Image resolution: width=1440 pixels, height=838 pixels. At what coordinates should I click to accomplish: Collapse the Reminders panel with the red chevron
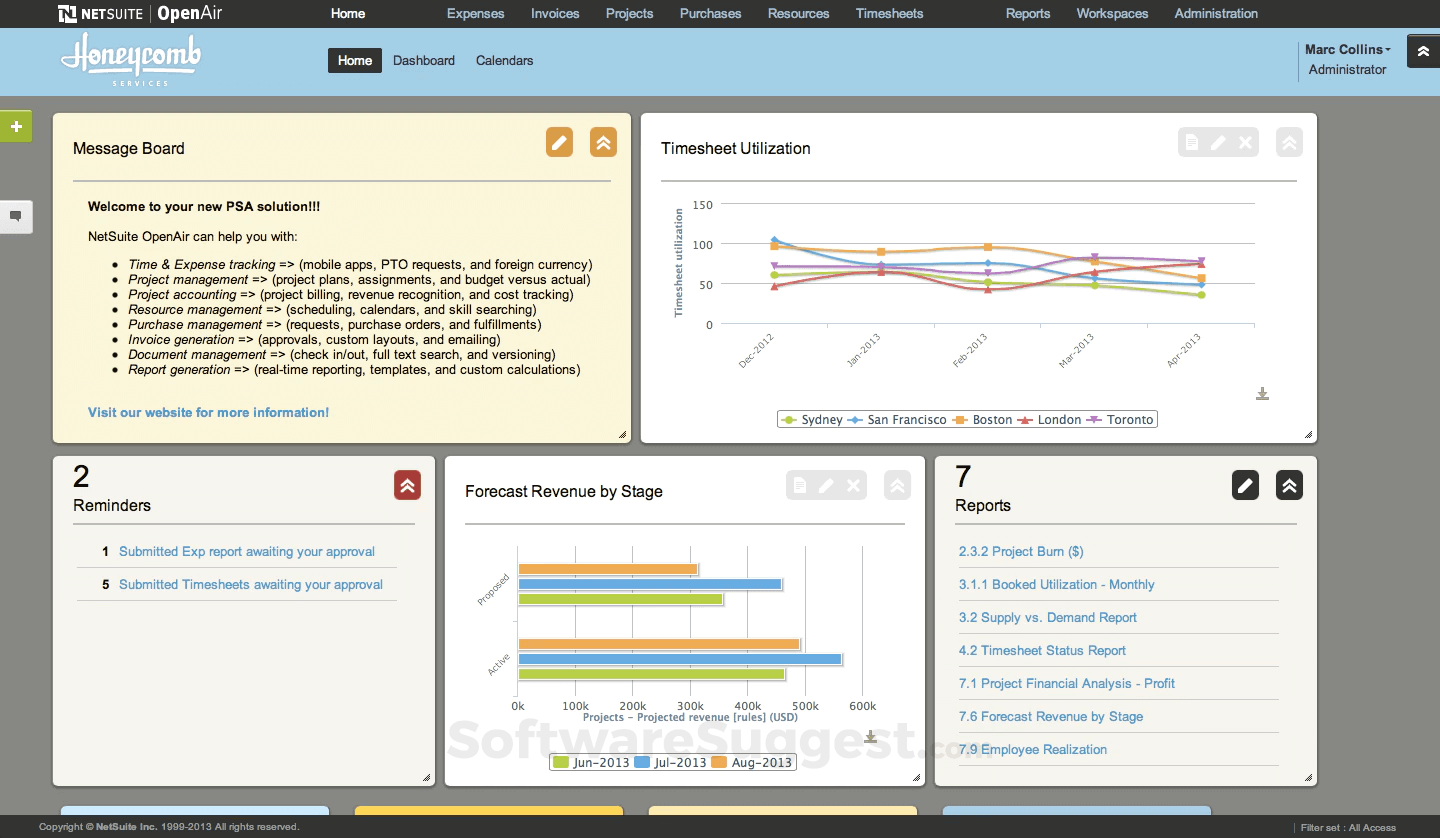tap(407, 485)
